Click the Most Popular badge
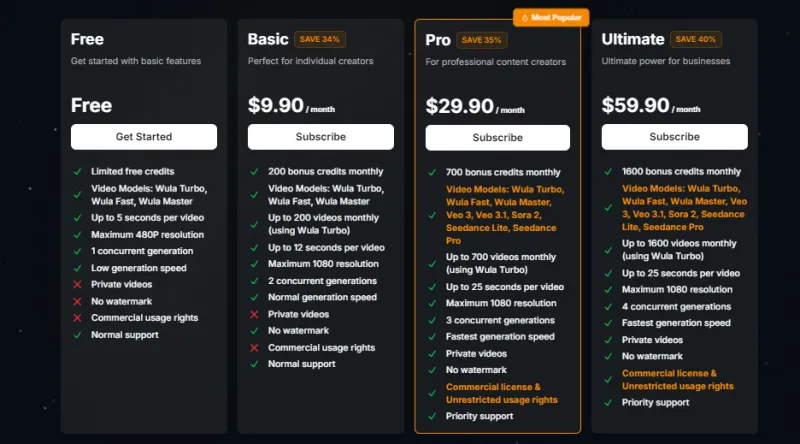 (x=551, y=18)
